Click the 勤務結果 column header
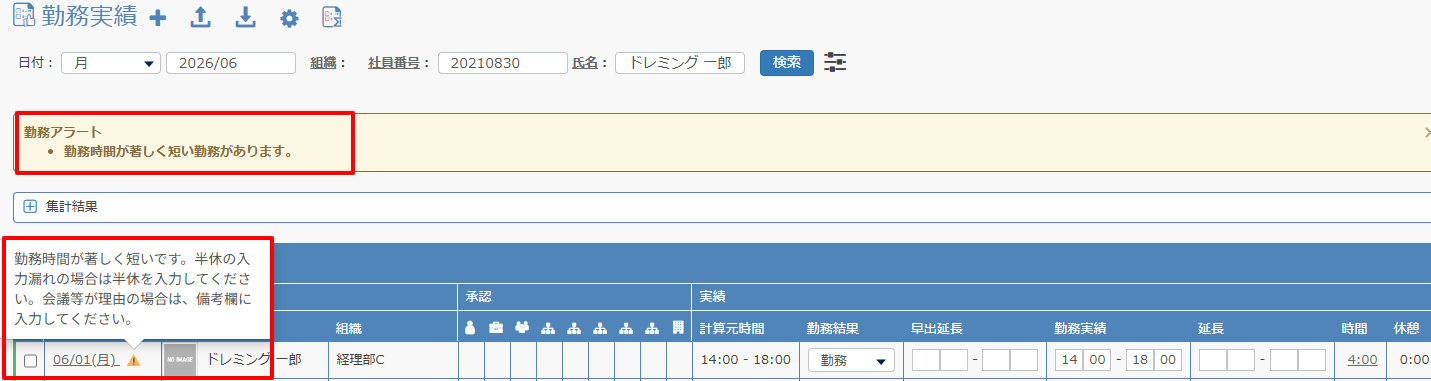 (x=833, y=328)
